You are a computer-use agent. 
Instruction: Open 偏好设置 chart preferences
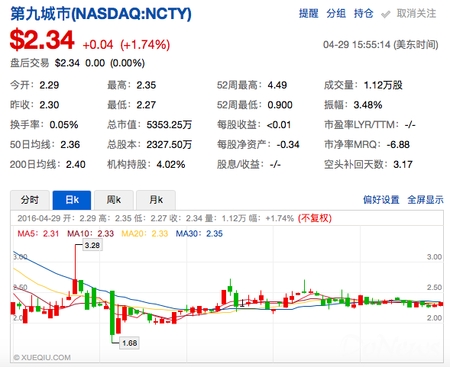381,200
